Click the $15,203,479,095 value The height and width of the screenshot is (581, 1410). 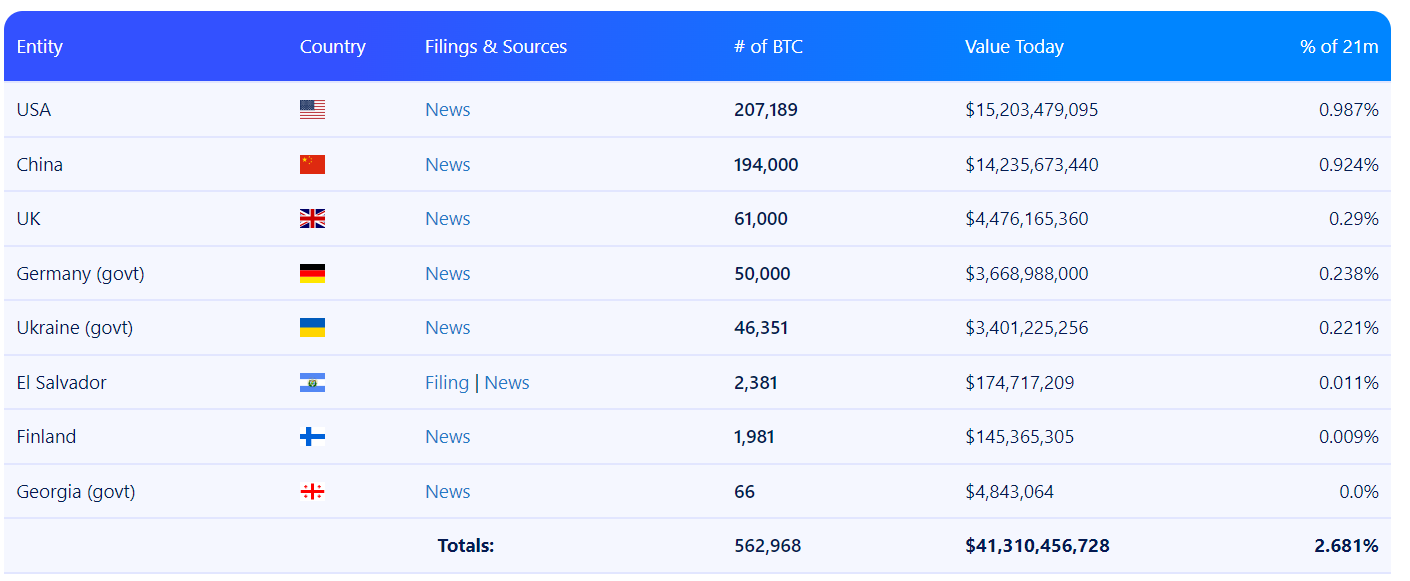(x=1032, y=110)
